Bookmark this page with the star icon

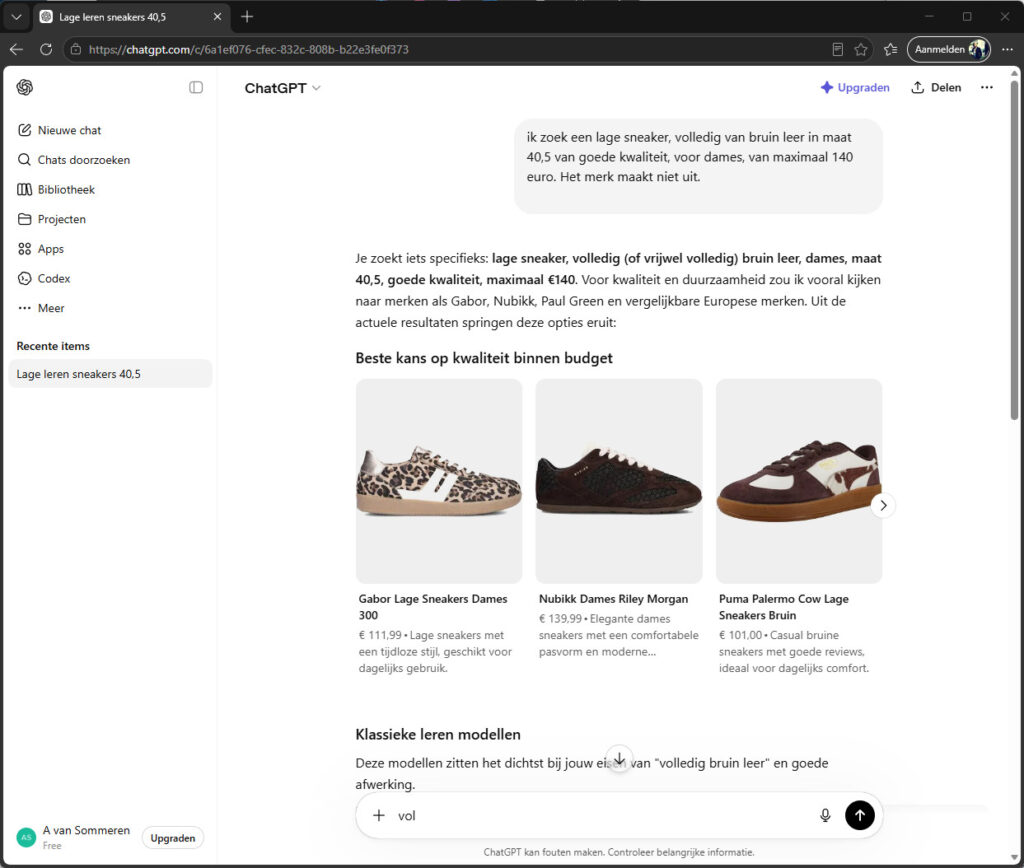[861, 49]
